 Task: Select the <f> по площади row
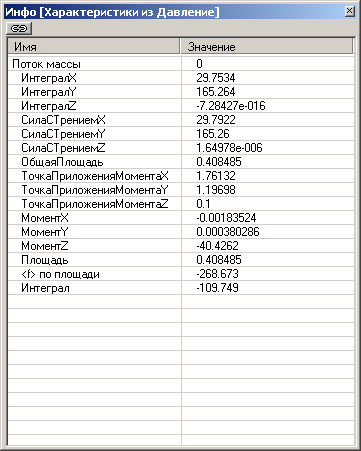click(x=181, y=274)
